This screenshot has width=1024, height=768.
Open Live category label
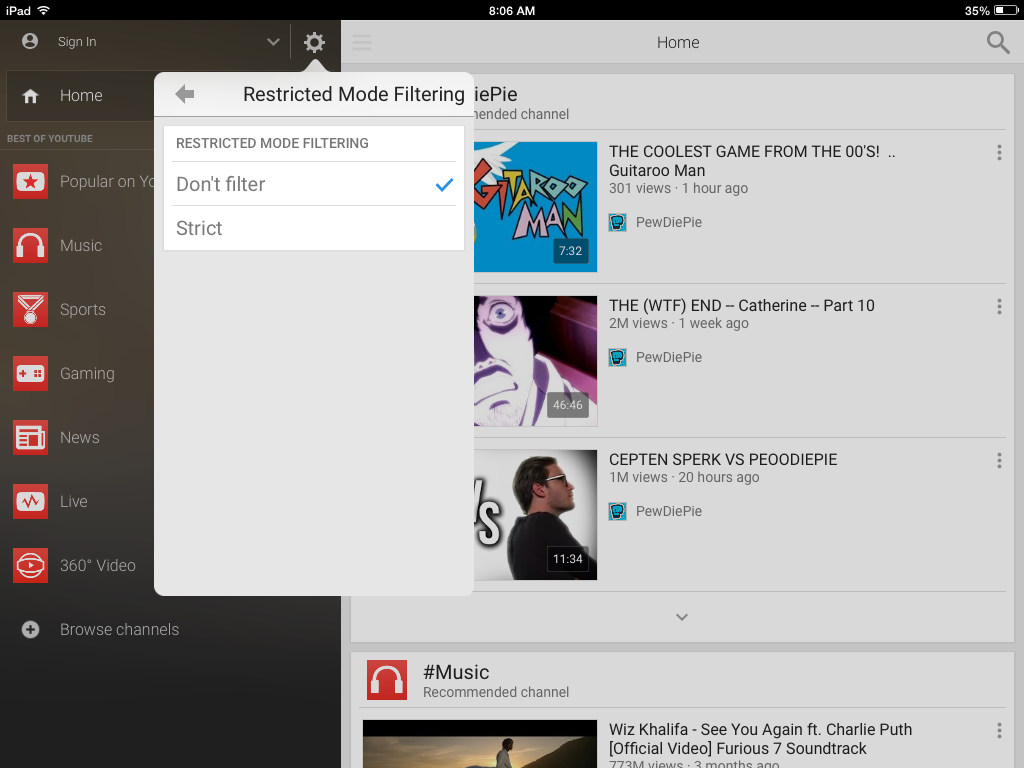[x=74, y=502]
